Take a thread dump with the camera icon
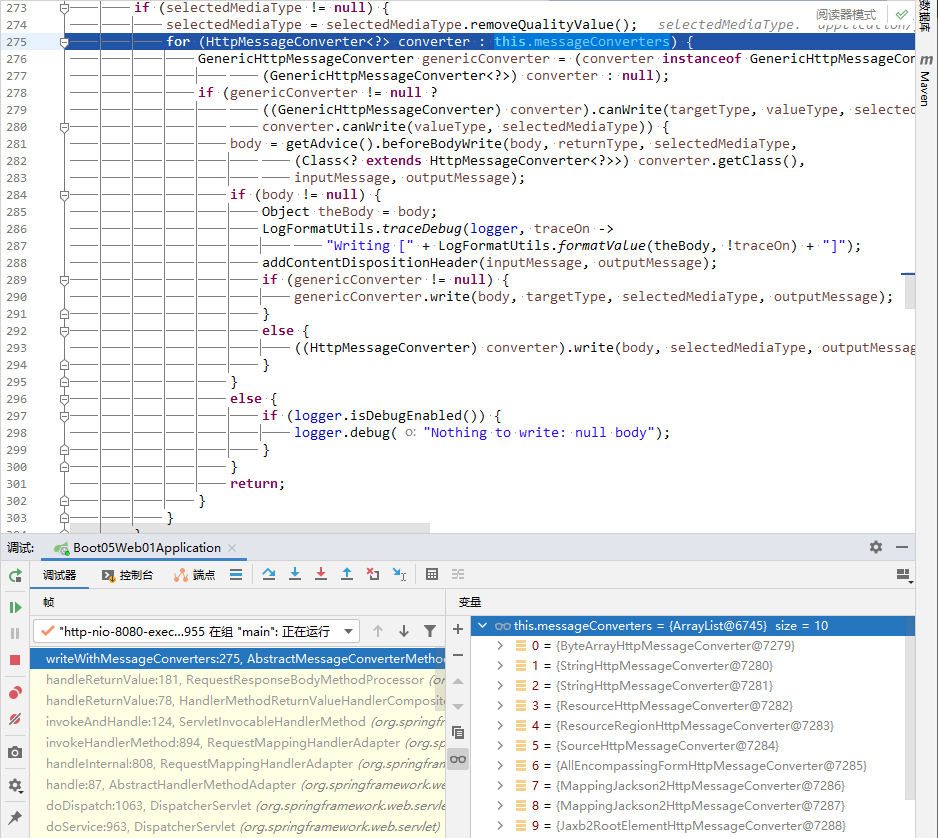This screenshot has width=938, height=838. pyautogui.click(x=15, y=752)
